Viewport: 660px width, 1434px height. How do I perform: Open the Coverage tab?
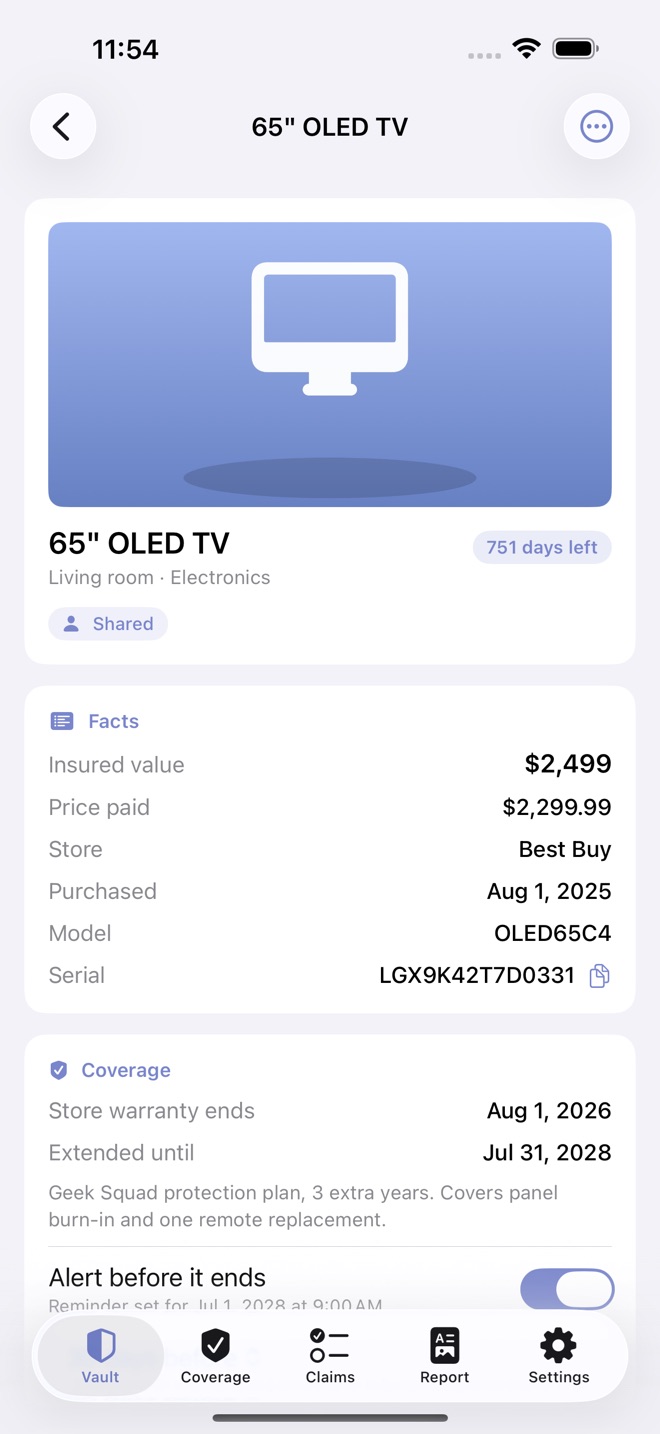(215, 1356)
